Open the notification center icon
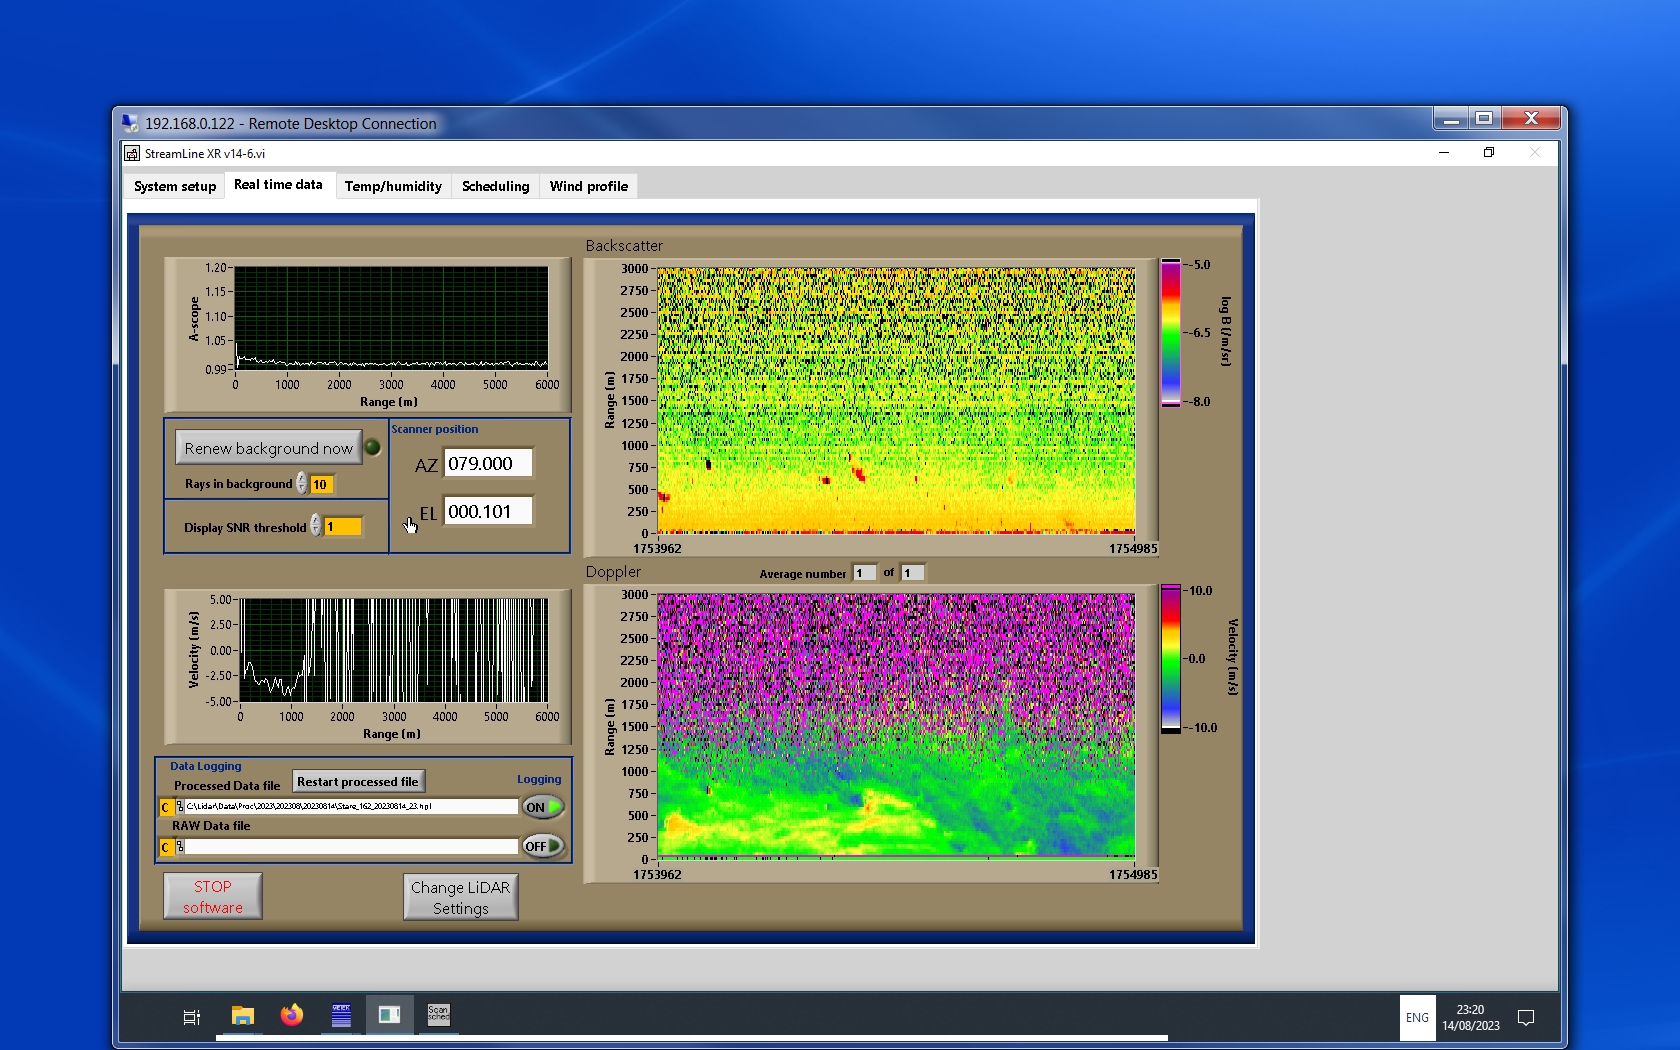 [x=1525, y=1018]
